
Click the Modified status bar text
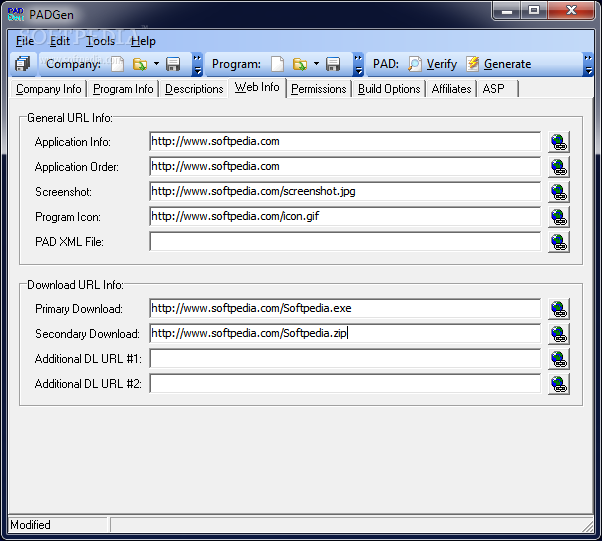30,524
